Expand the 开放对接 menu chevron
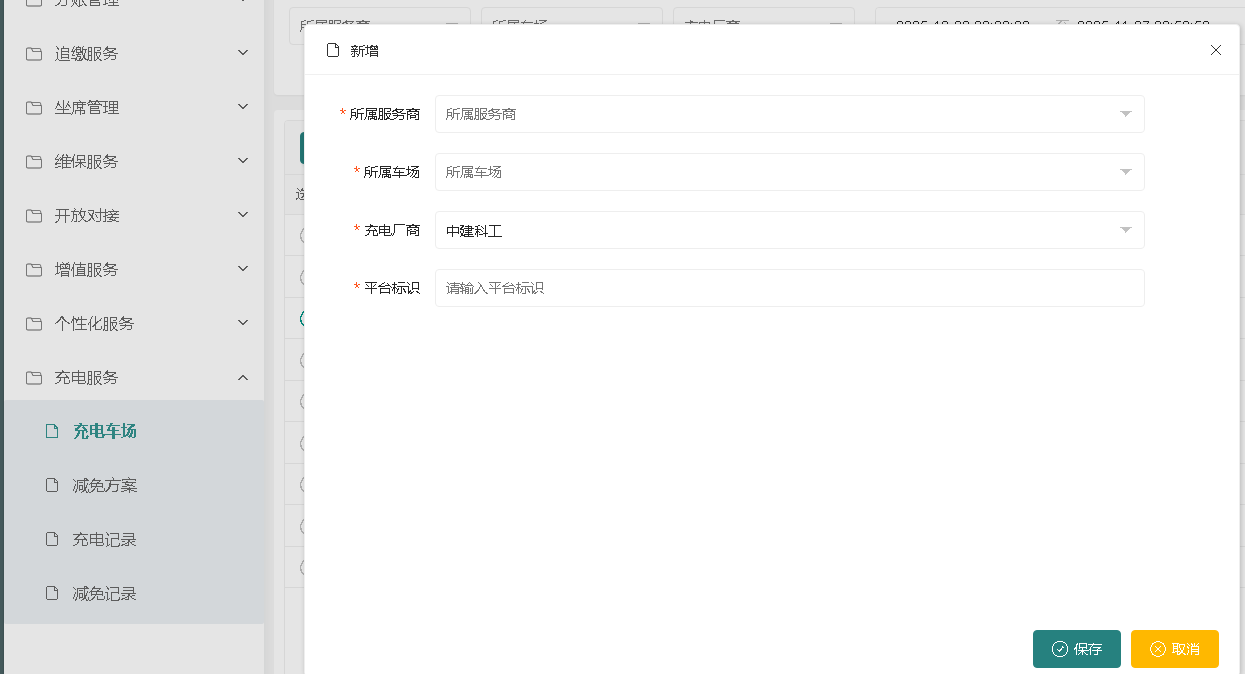 click(243, 216)
